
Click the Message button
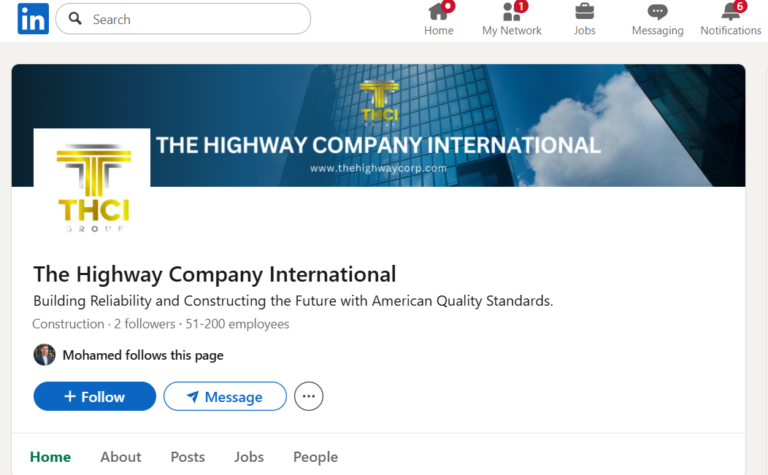[x=225, y=396]
